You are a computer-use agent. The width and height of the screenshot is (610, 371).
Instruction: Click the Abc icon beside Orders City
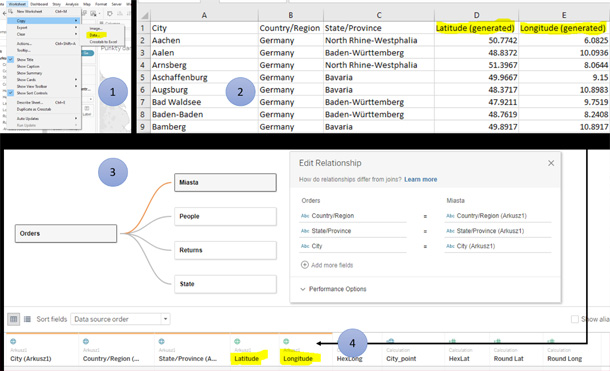click(x=305, y=246)
